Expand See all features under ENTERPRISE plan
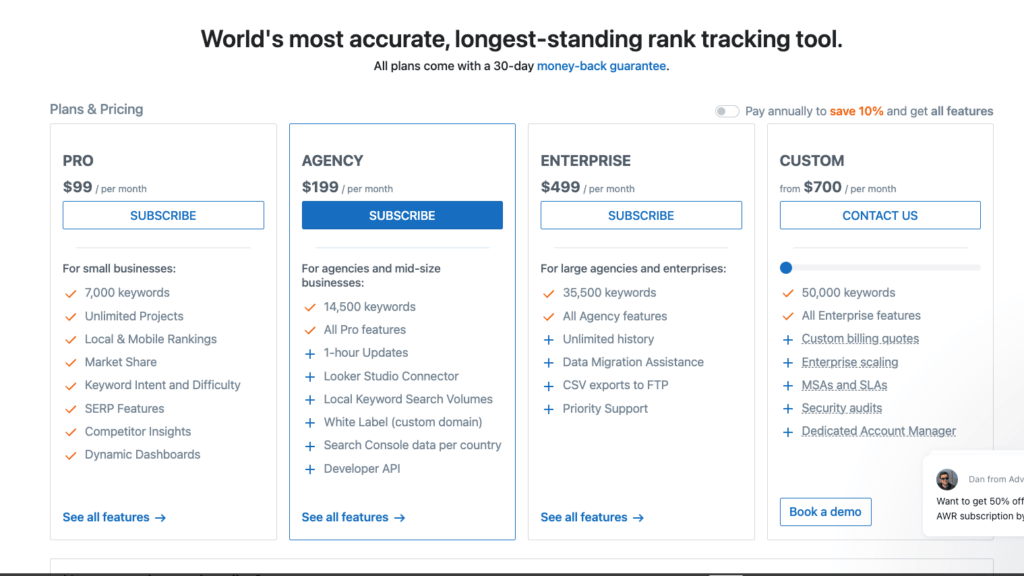The height and width of the screenshot is (576, 1024). click(592, 517)
